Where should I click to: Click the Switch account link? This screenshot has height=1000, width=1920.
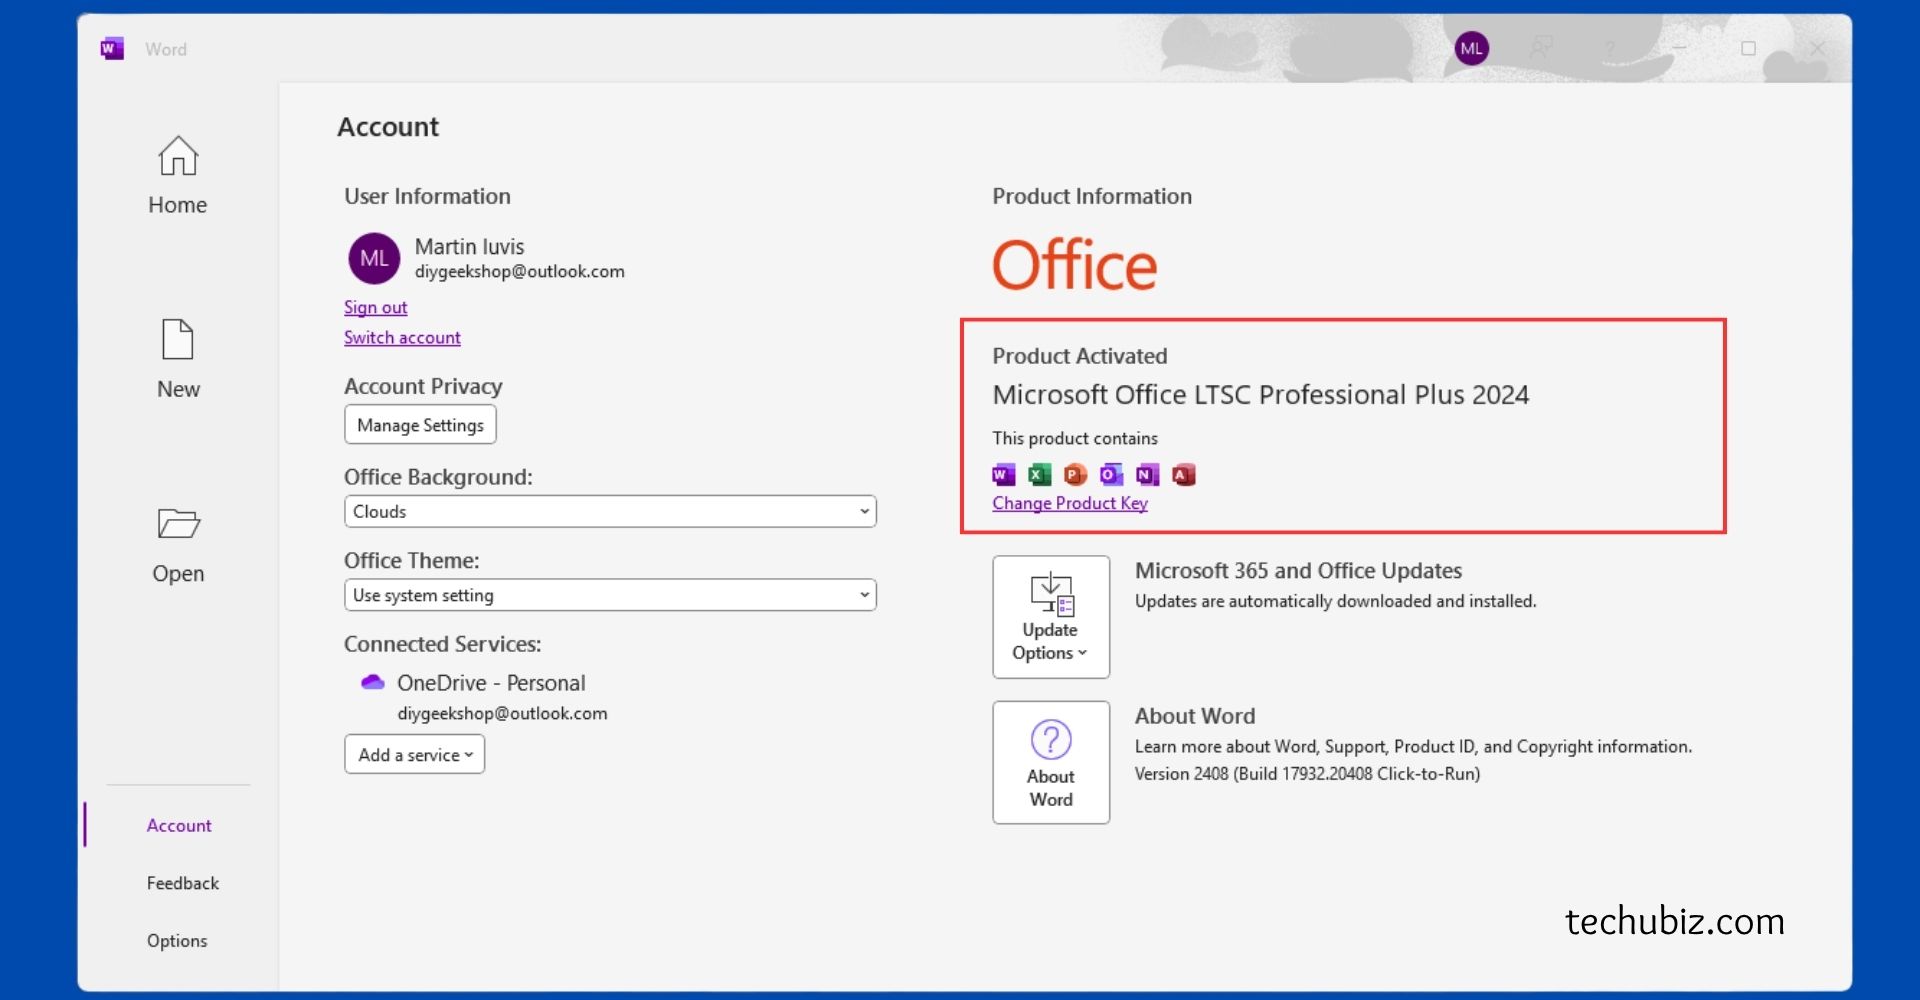[x=402, y=337]
